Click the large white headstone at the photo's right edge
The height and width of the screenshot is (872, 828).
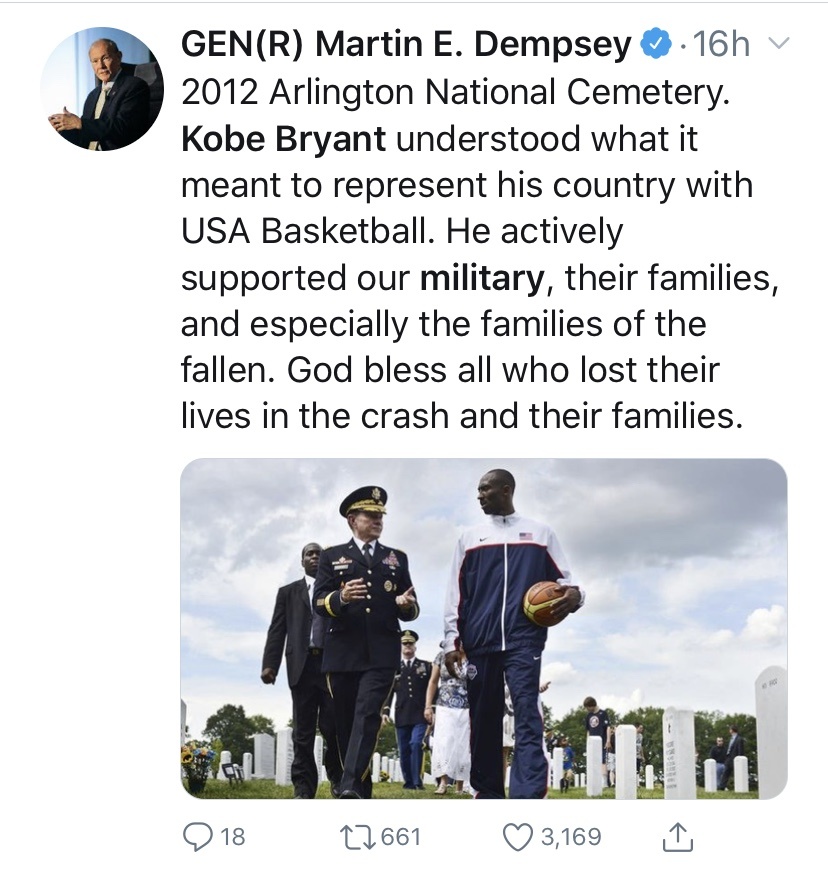click(770, 728)
